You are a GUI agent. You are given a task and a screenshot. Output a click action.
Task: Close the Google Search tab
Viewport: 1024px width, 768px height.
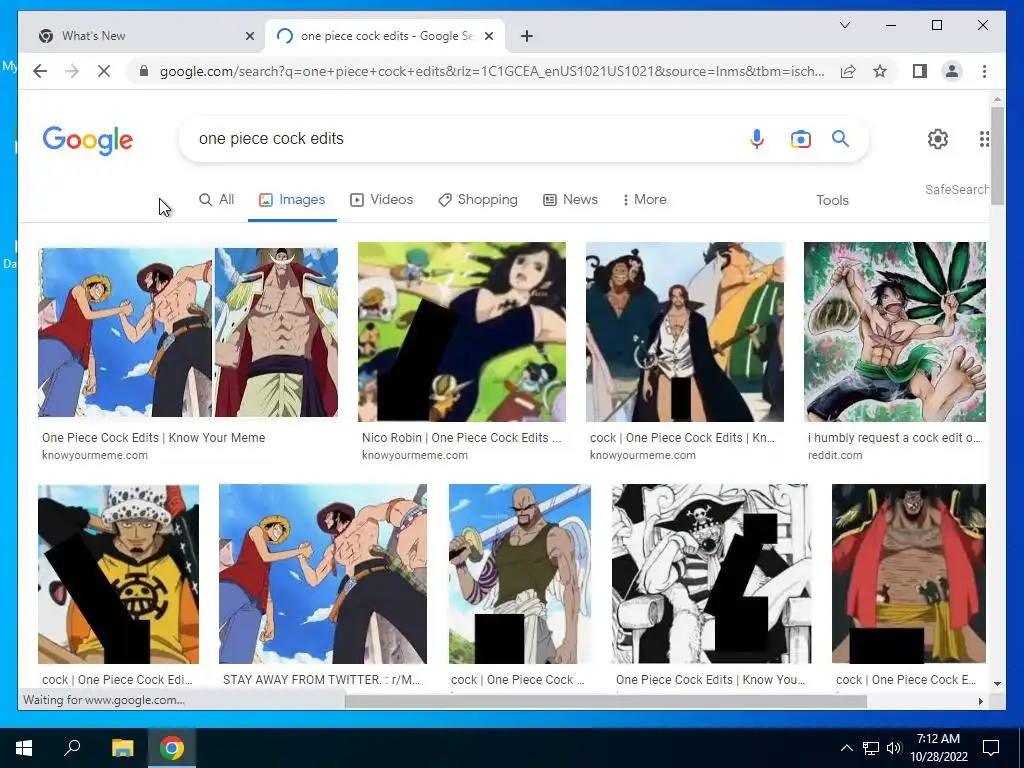(x=488, y=36)
